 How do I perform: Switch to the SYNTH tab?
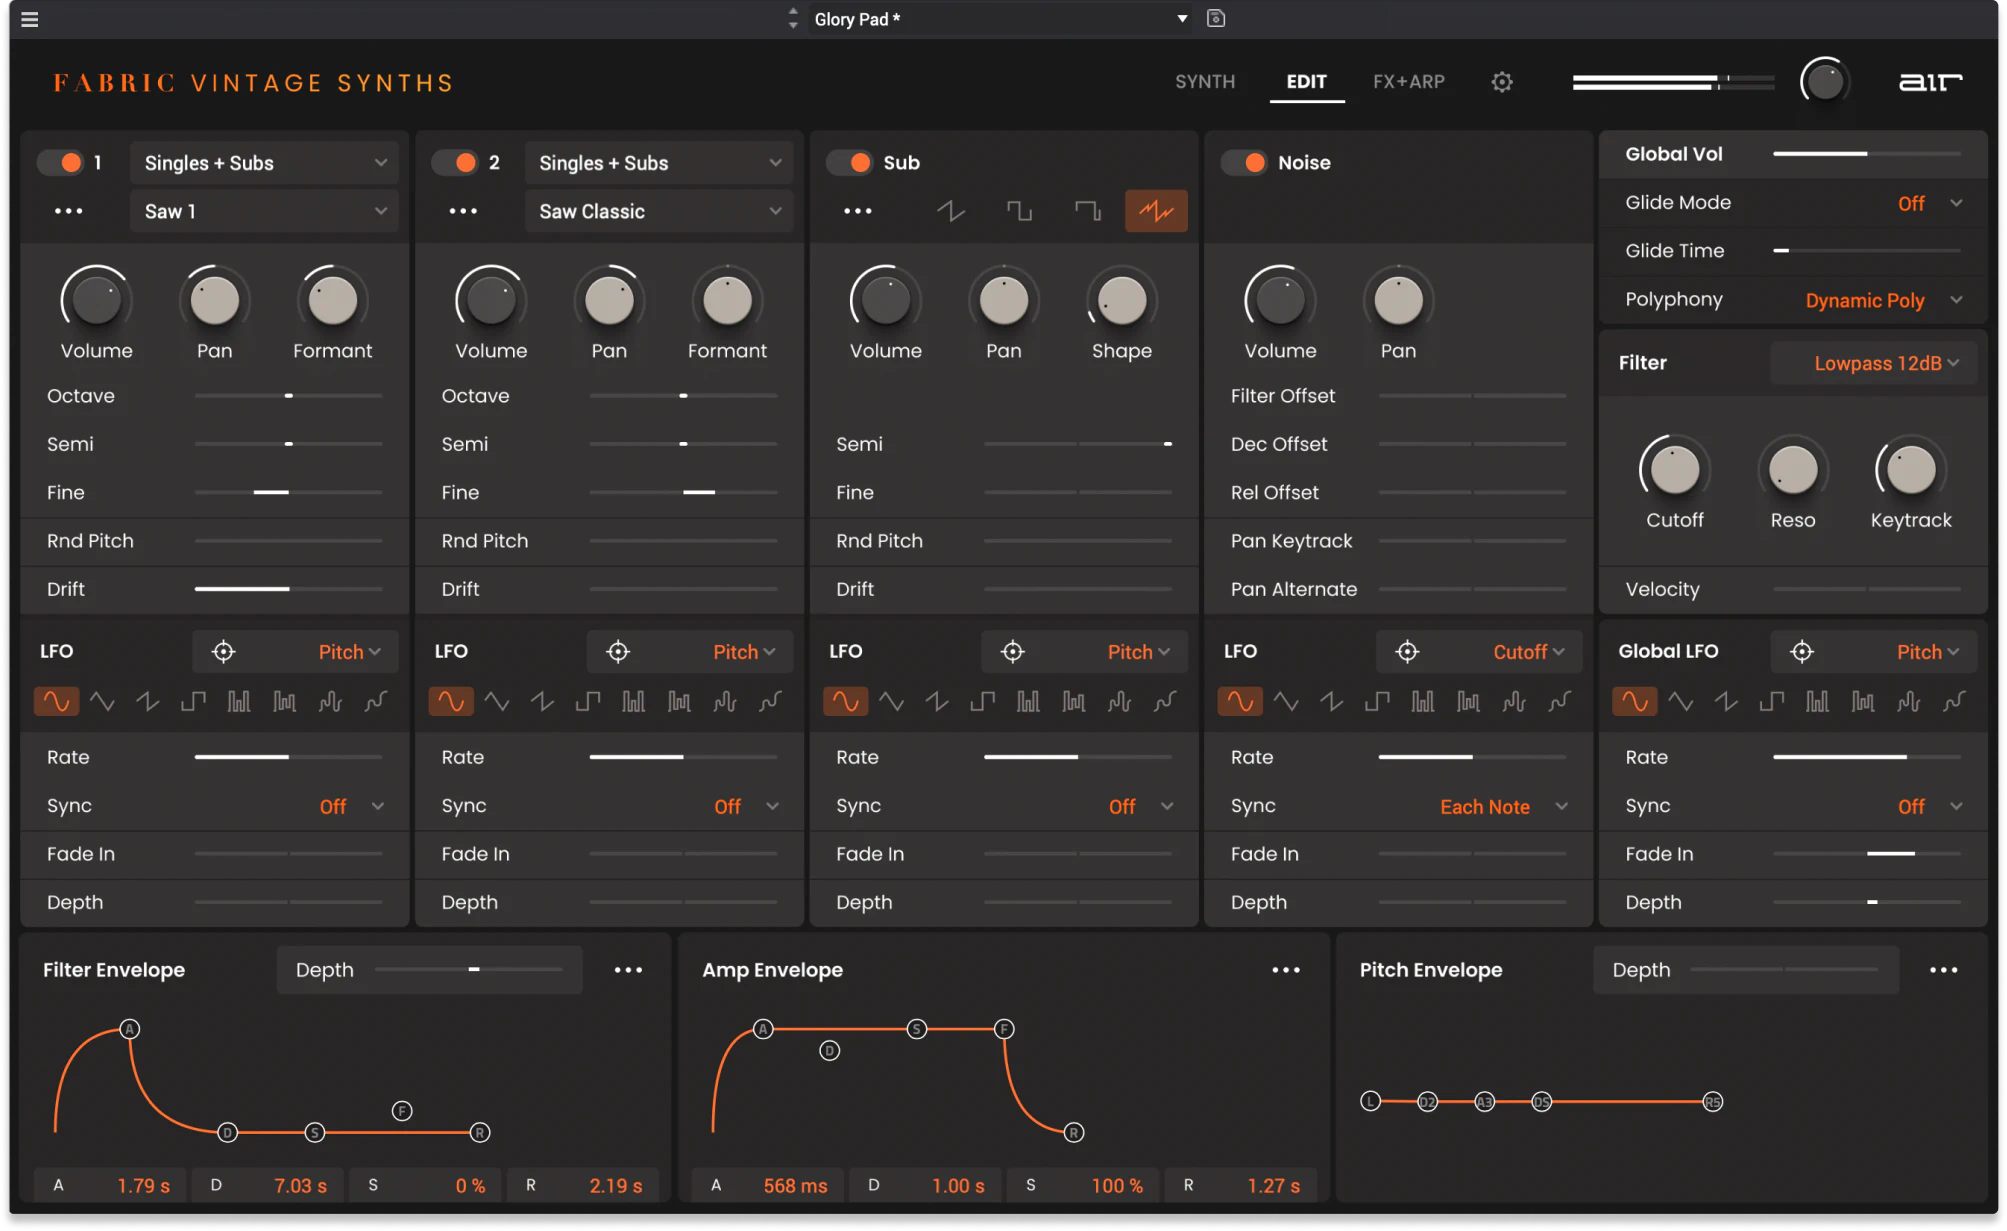tap(1204, 82)
